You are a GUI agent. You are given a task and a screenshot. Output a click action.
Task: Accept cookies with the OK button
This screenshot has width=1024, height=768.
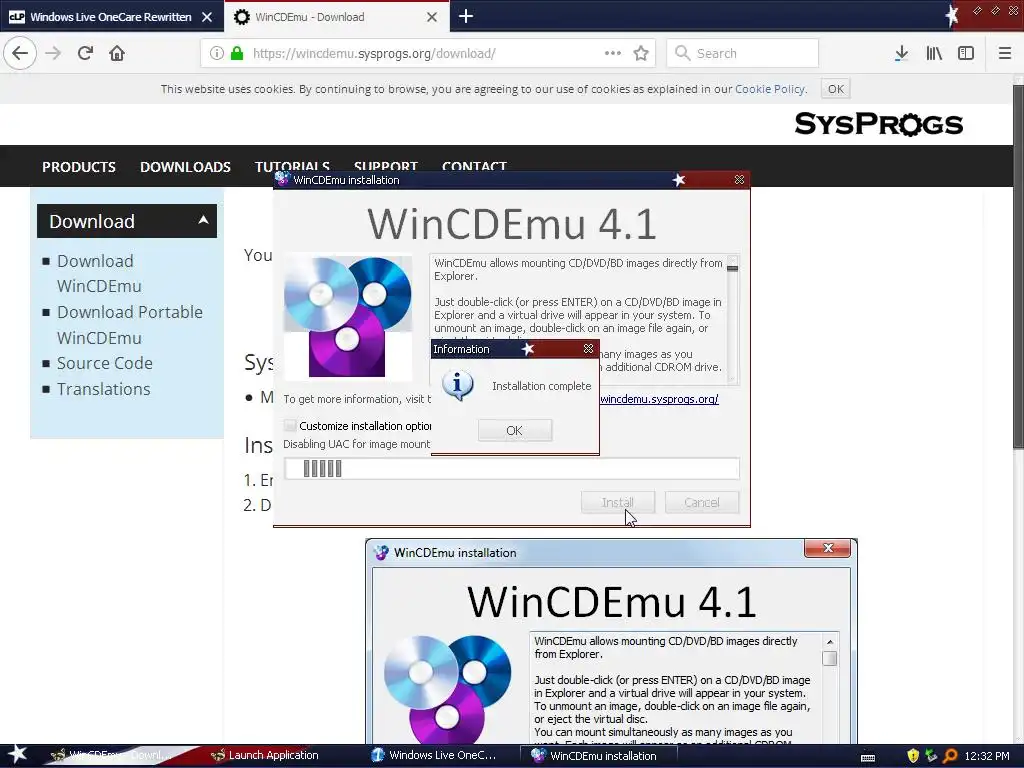pyautogui.click(x=835, y=89)
